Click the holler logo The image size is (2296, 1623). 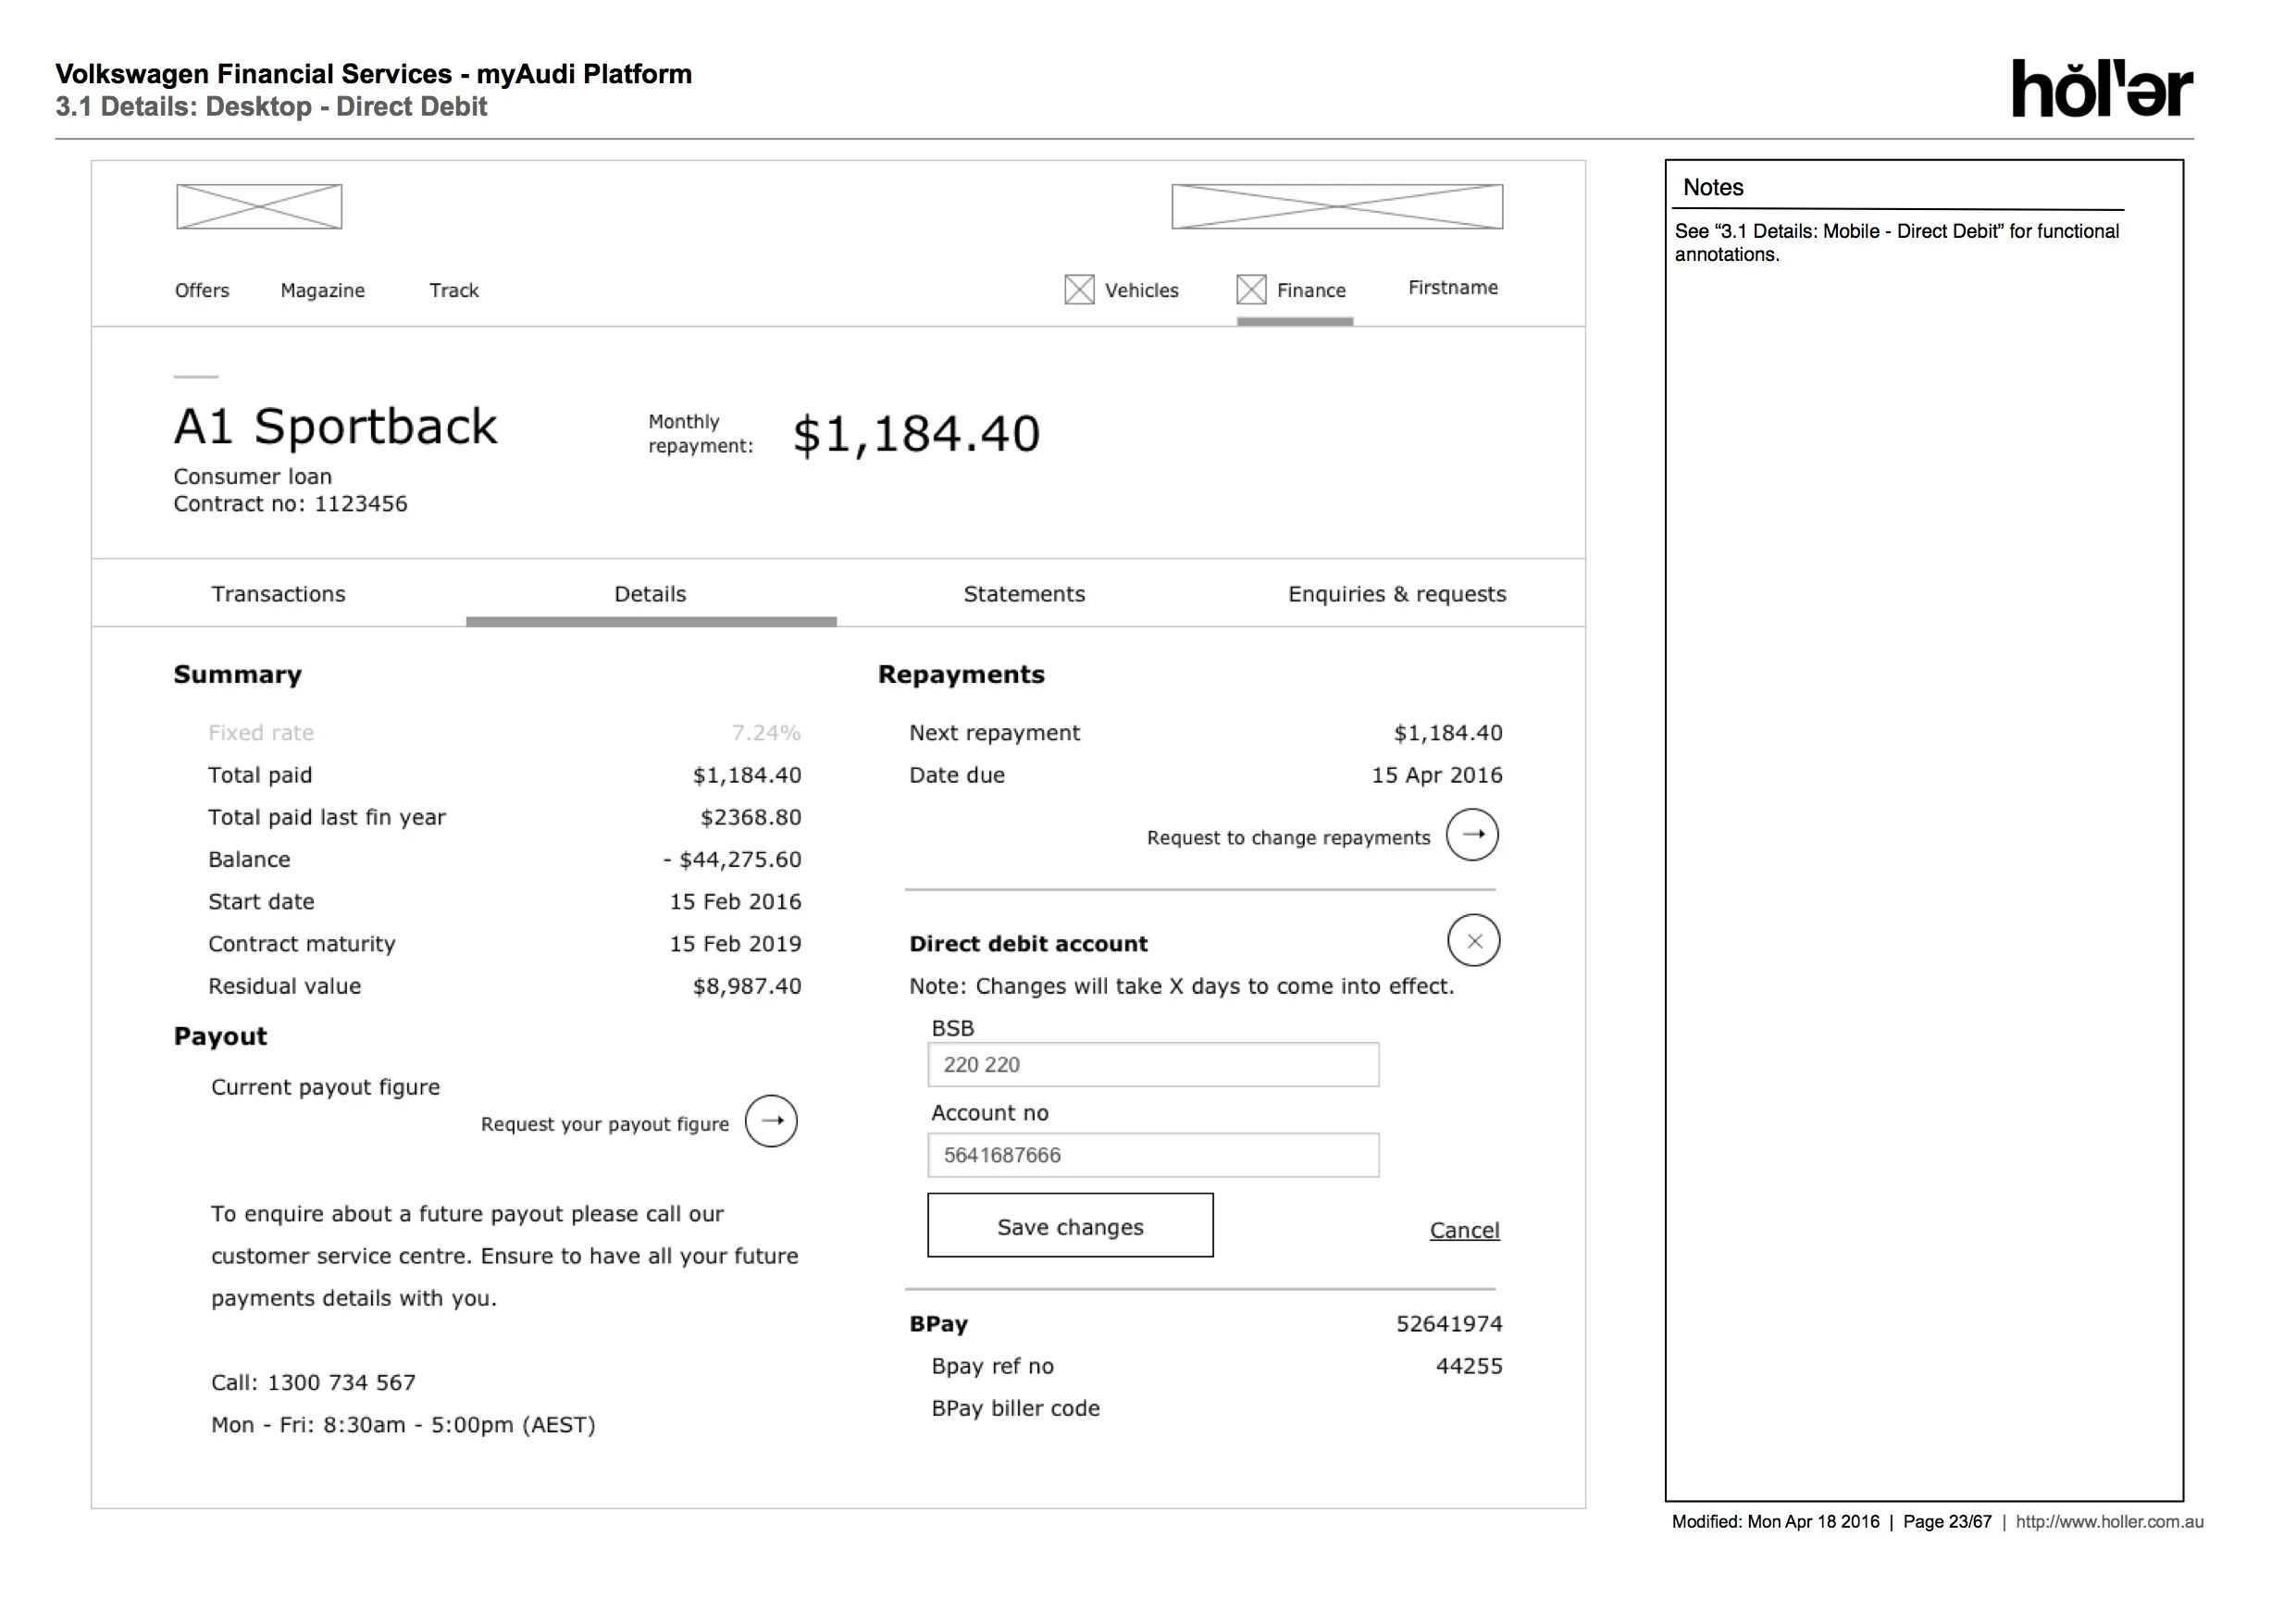tap(2102, 88)
